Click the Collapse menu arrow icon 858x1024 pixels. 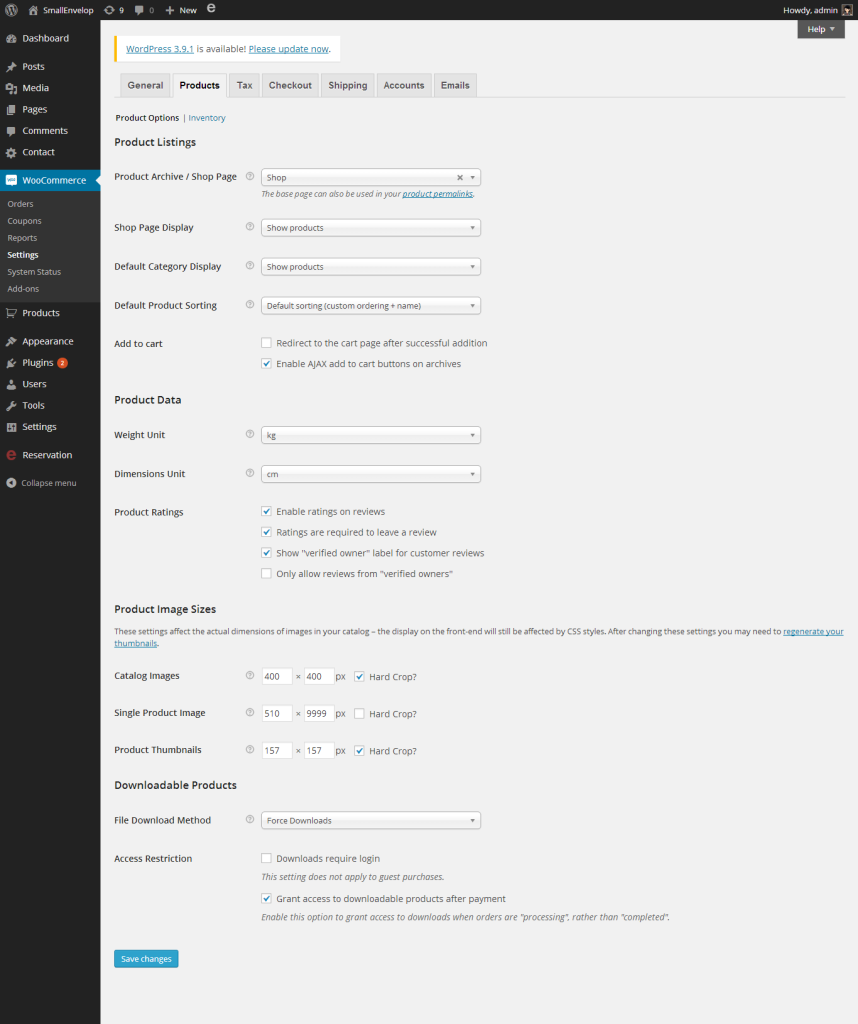[11, 483]
